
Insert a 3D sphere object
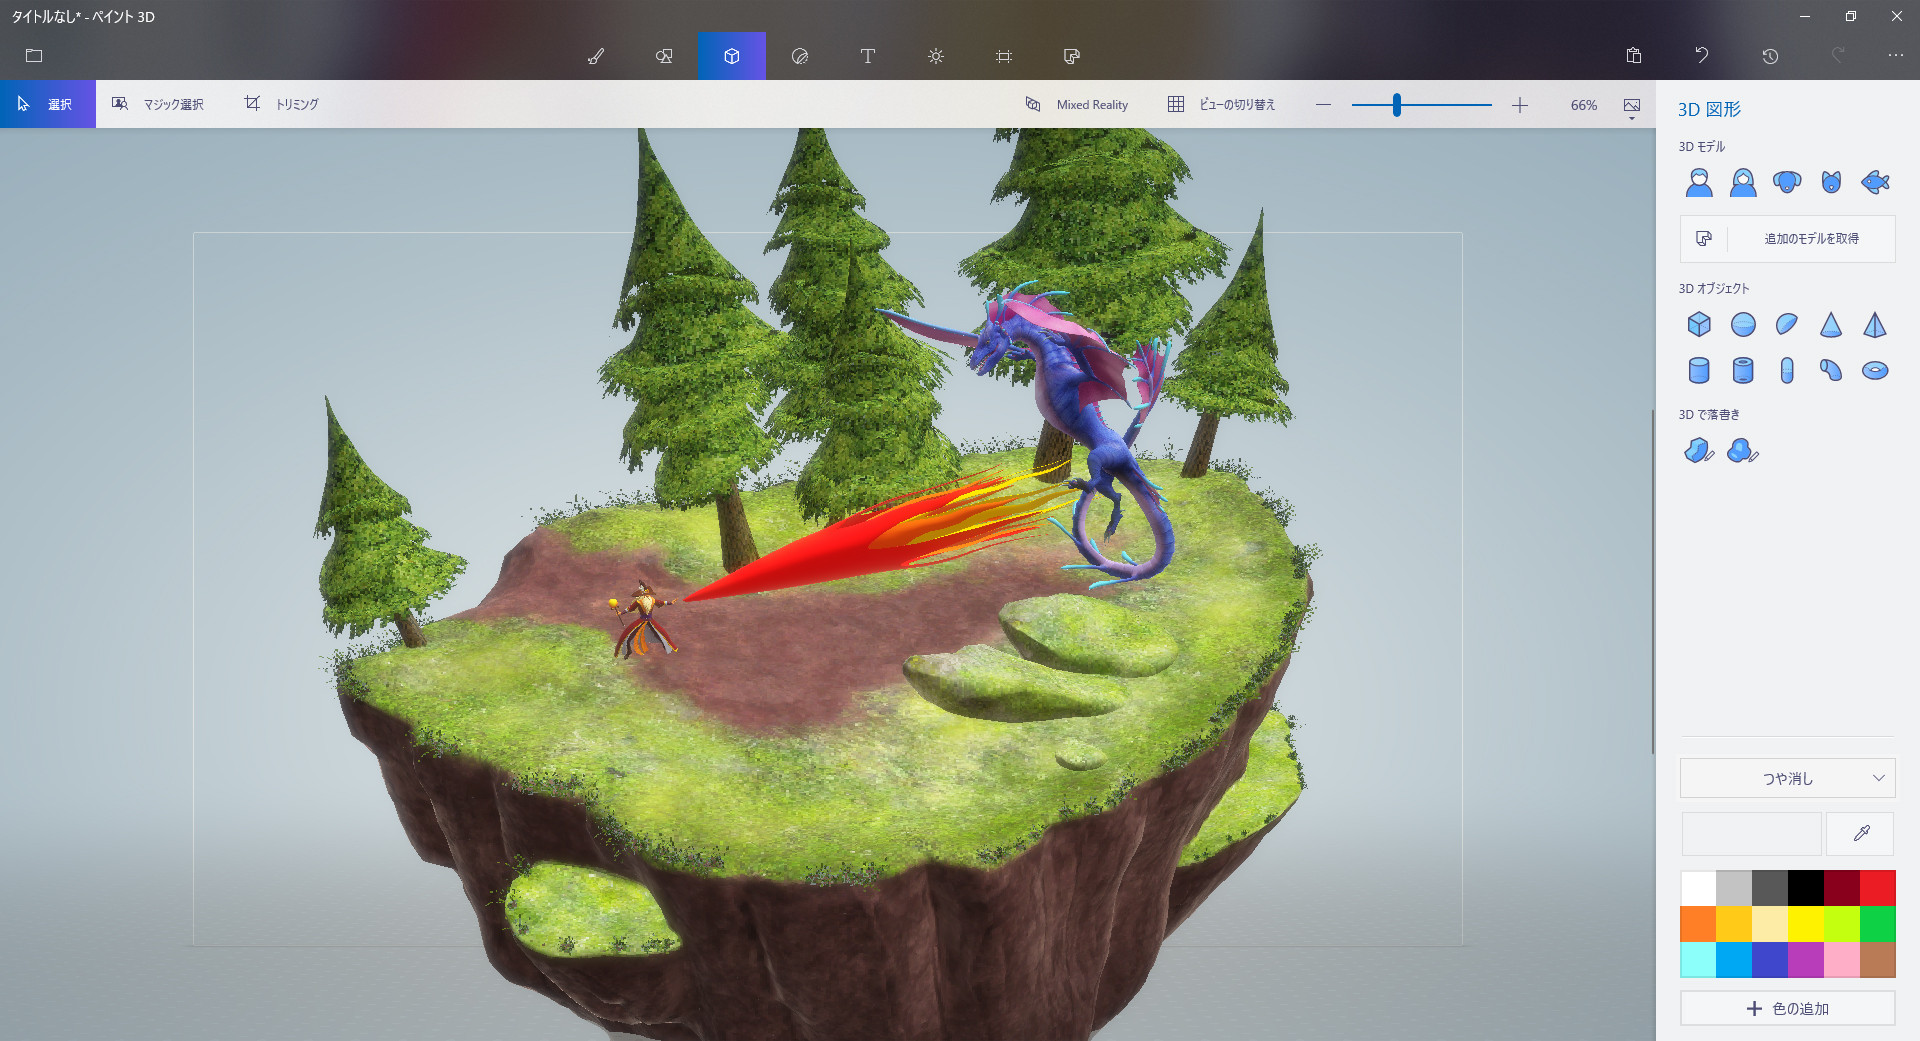pos(1742,324)
